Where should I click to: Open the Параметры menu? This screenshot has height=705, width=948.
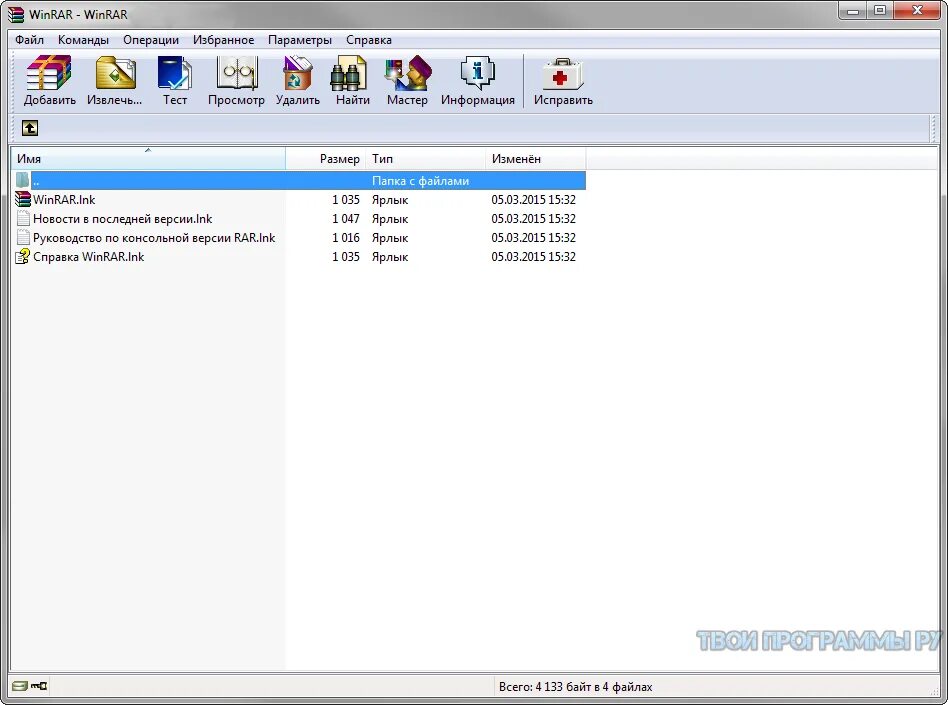300,40
